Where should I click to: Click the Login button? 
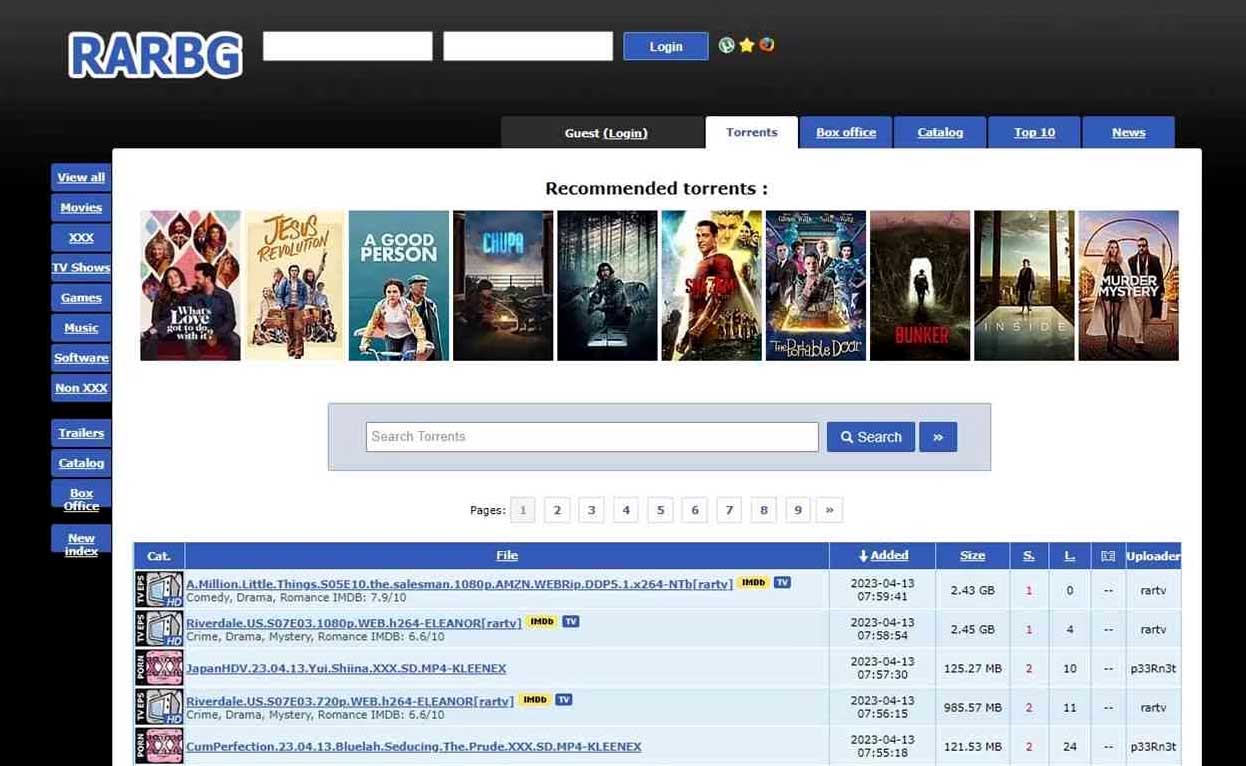coord(666,46)
